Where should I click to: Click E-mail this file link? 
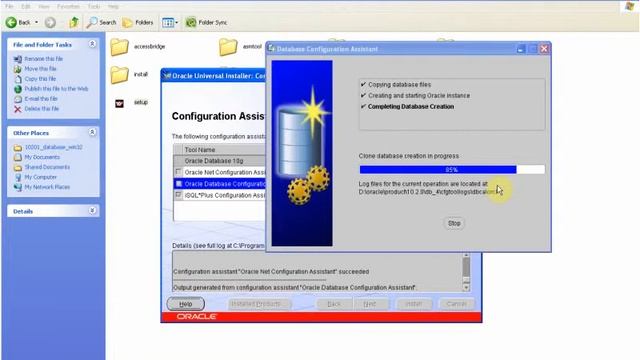click(41, 99)
